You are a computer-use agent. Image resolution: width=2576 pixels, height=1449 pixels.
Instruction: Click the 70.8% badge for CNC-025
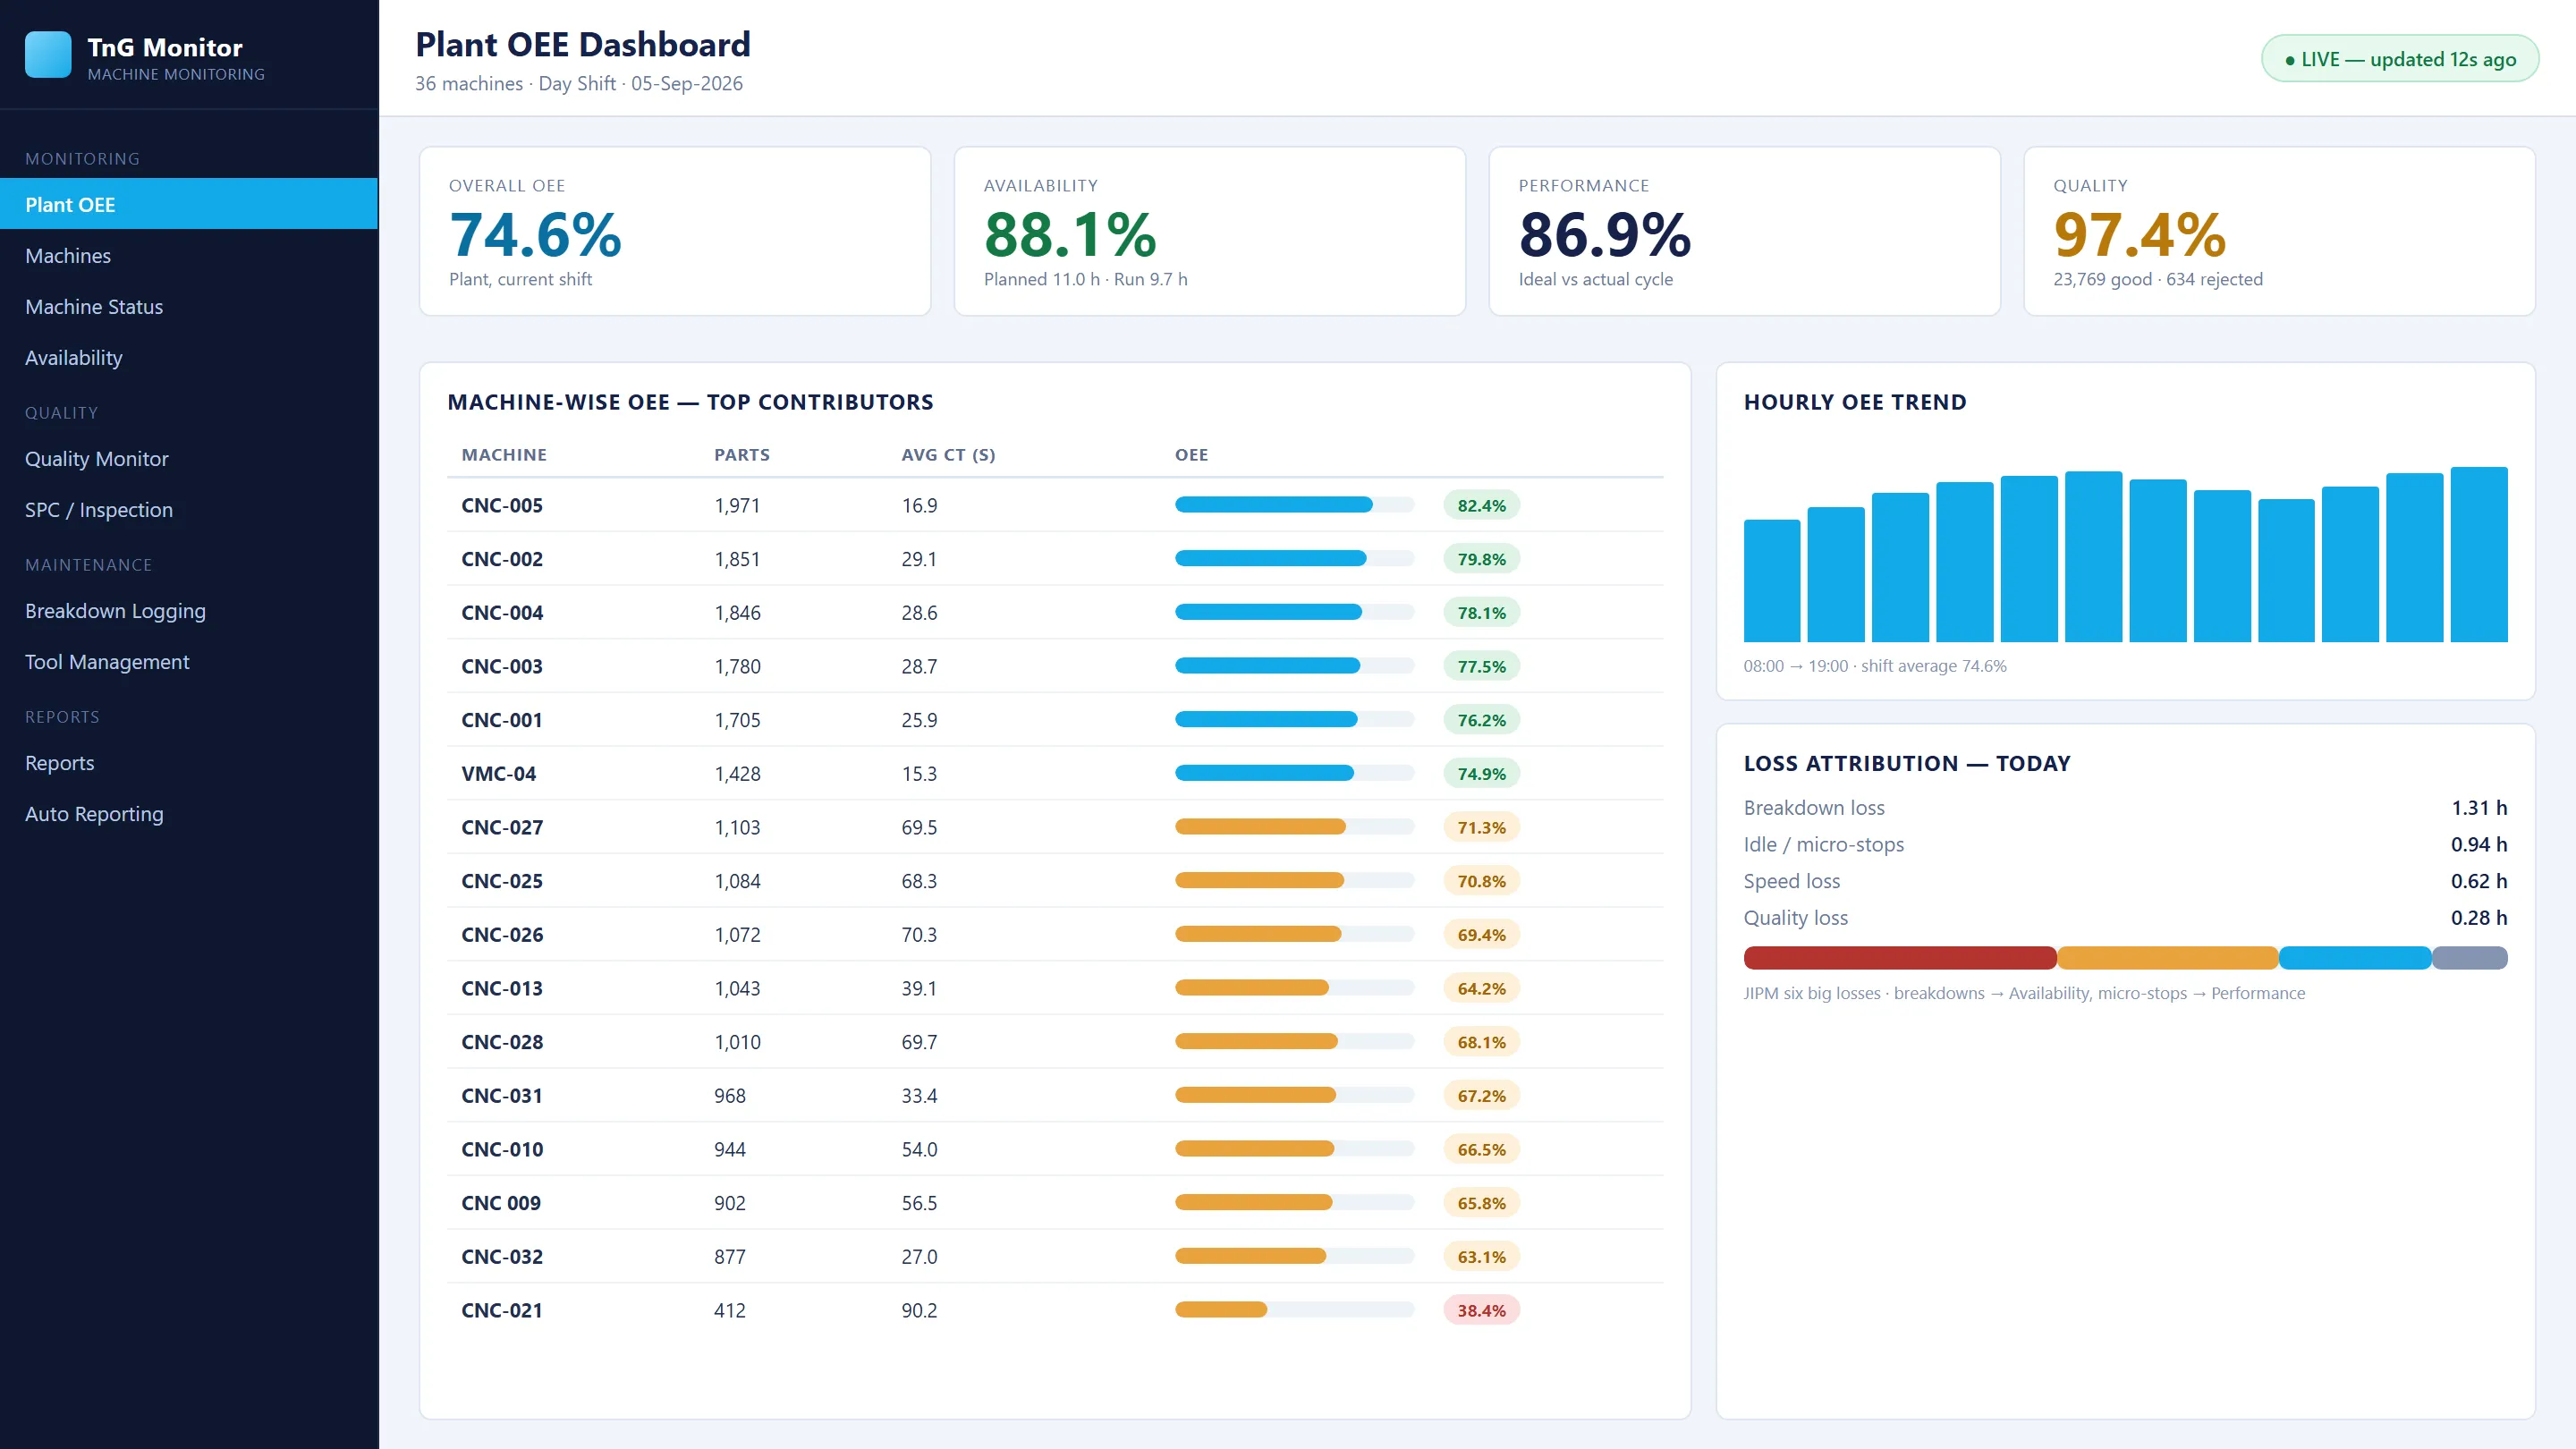[x=1481, y=881]
